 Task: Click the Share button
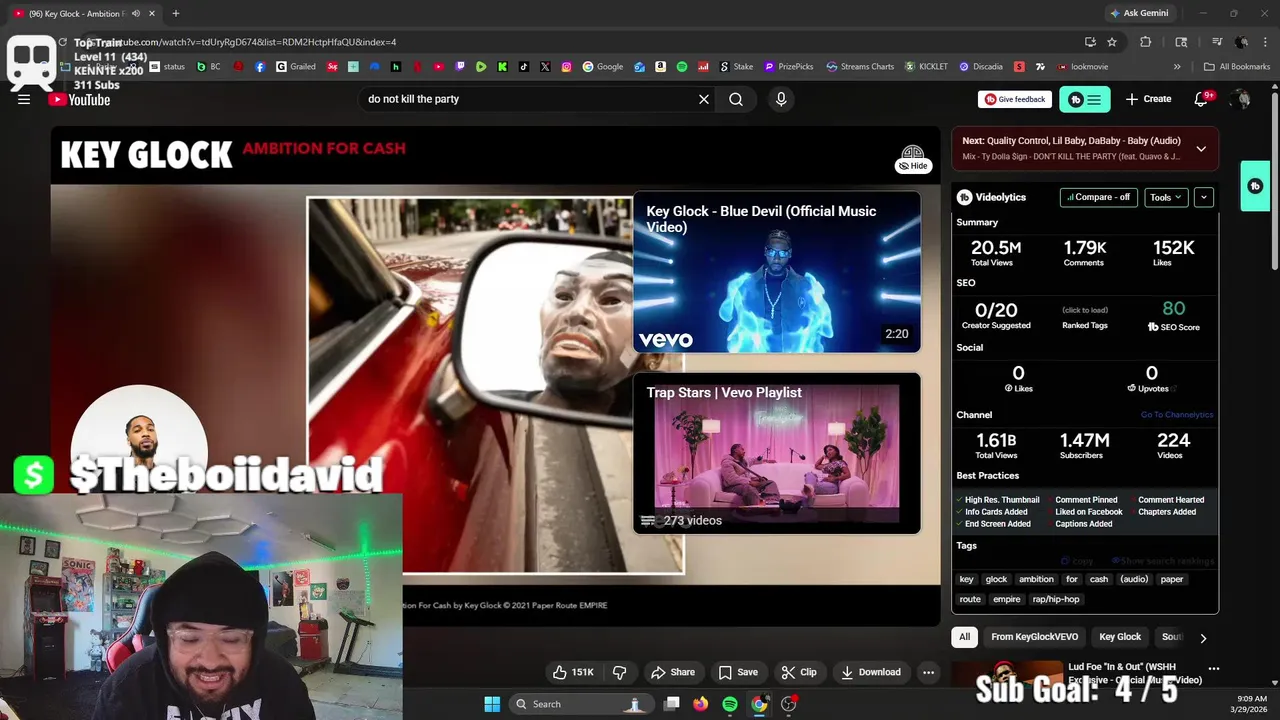coord(673,672)
